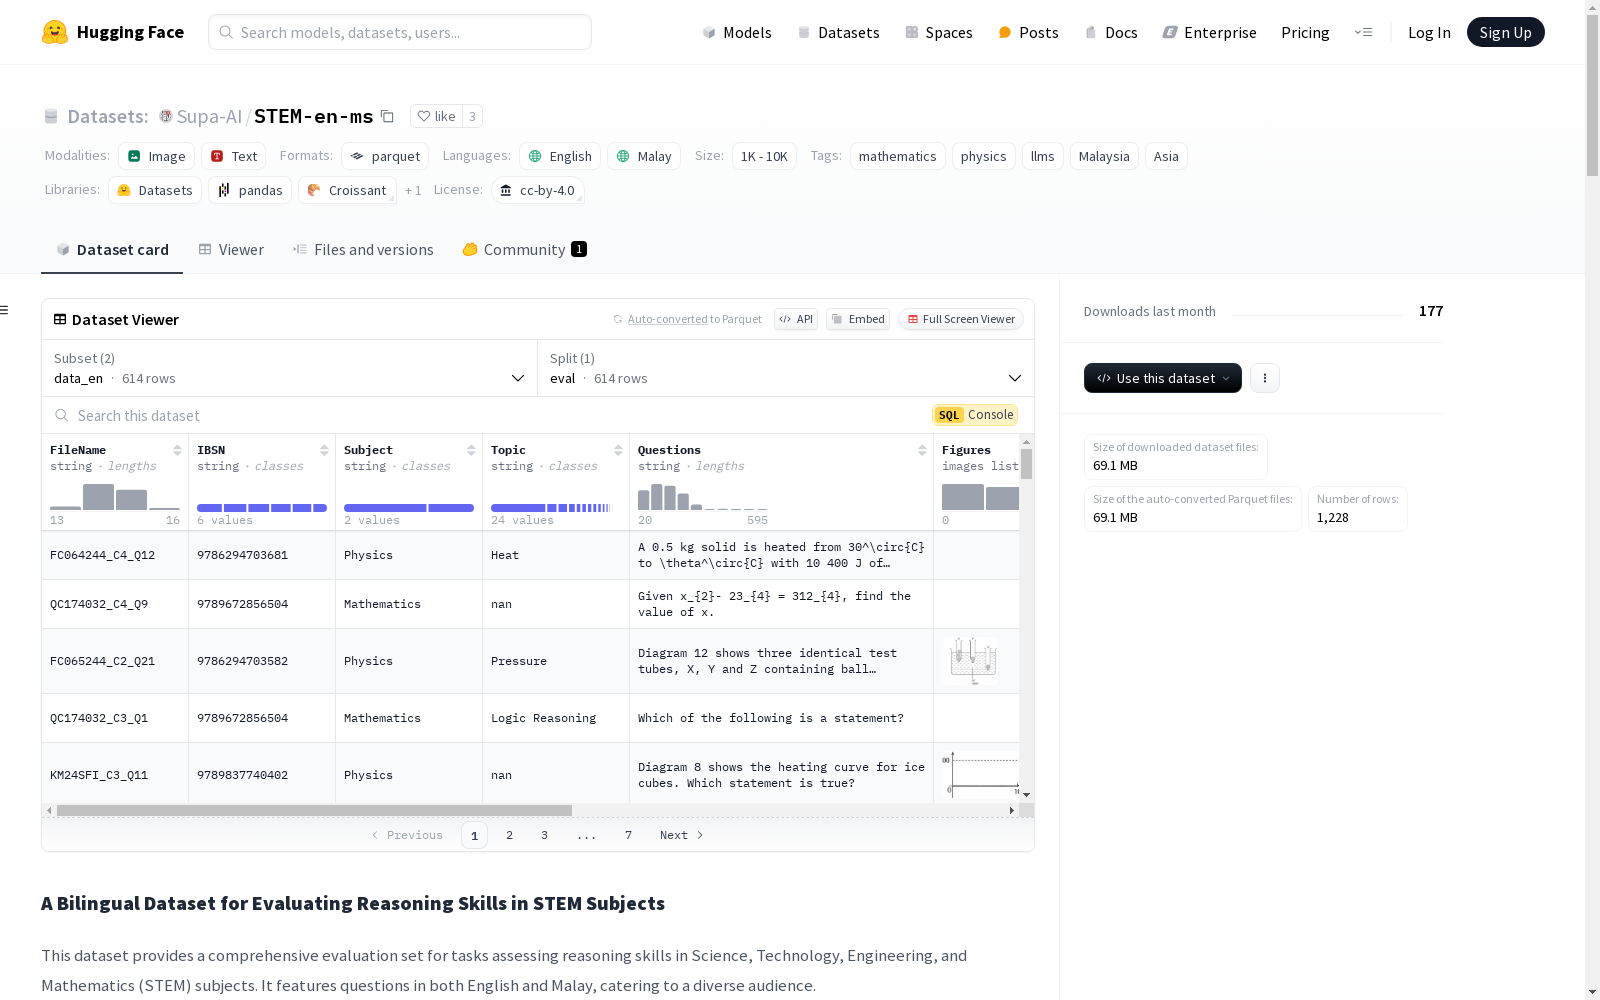This screenshot has height=1000, width=1600.
Task: Go to Datasets in the top navigation
Action: tap(838, 32)
